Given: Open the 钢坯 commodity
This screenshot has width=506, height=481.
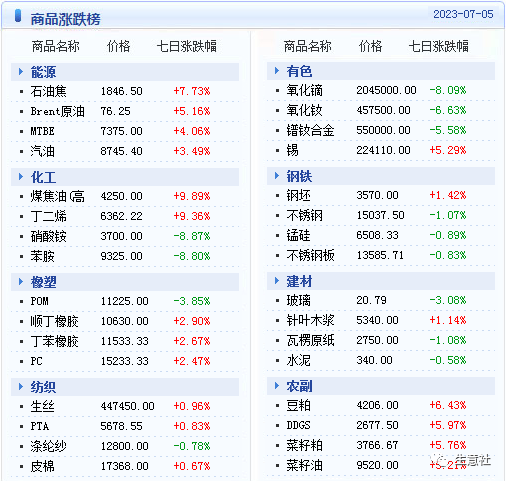Looking at the screenshot, I should [298, 195].
